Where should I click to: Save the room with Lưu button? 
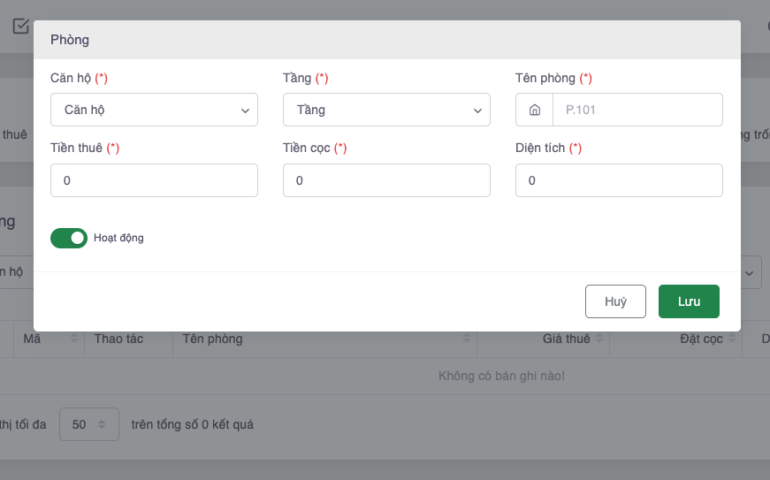[689, 301]
